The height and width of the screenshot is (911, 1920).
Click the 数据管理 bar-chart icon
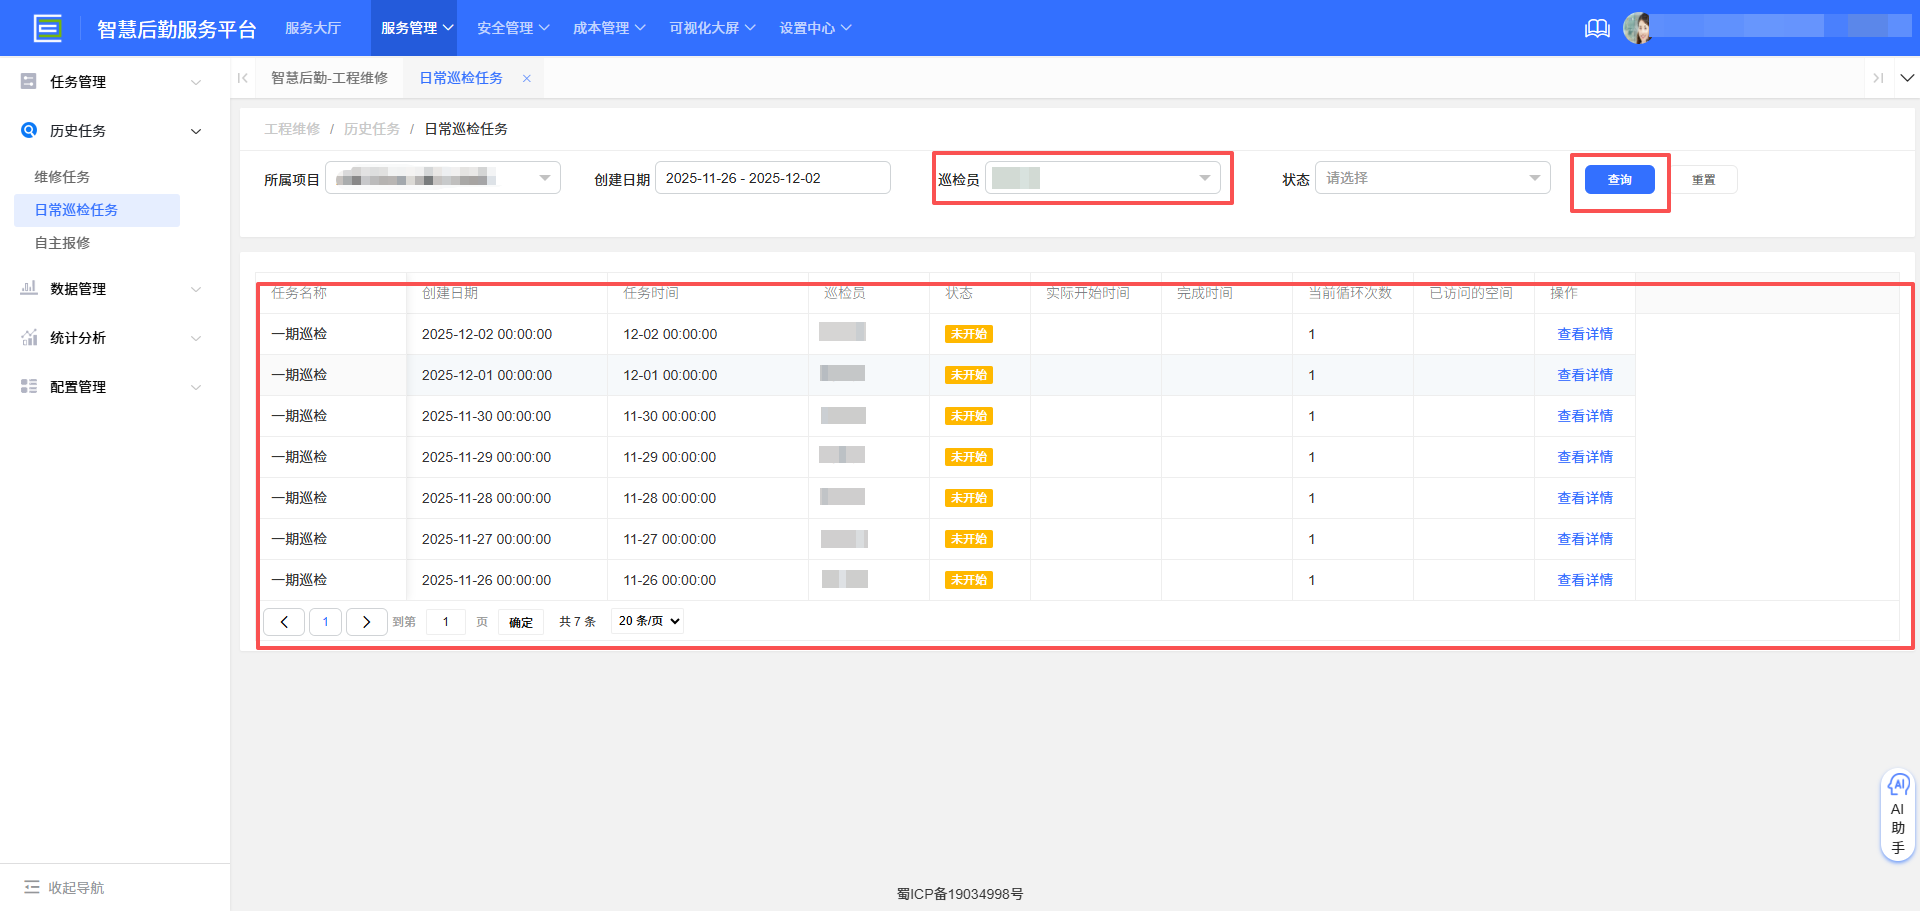point(28,289)
